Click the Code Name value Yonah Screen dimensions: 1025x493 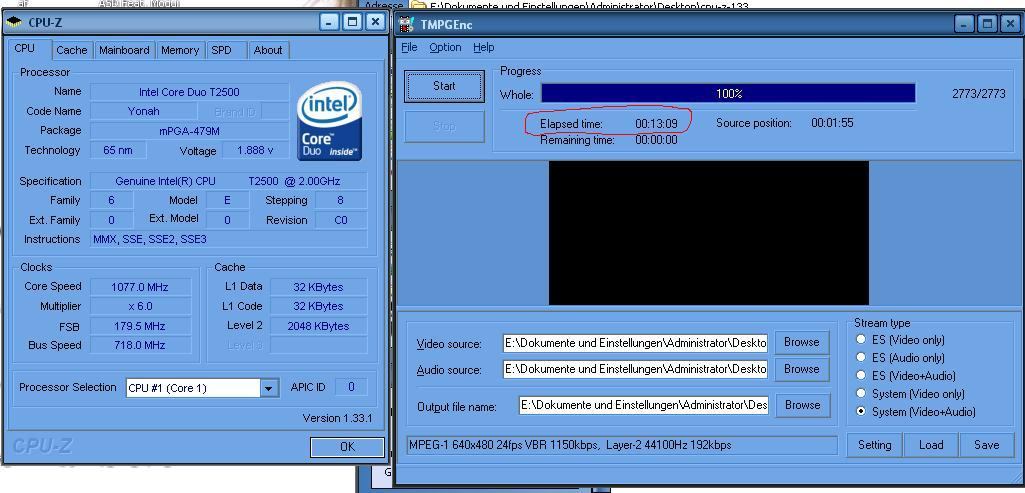(144, 111)
